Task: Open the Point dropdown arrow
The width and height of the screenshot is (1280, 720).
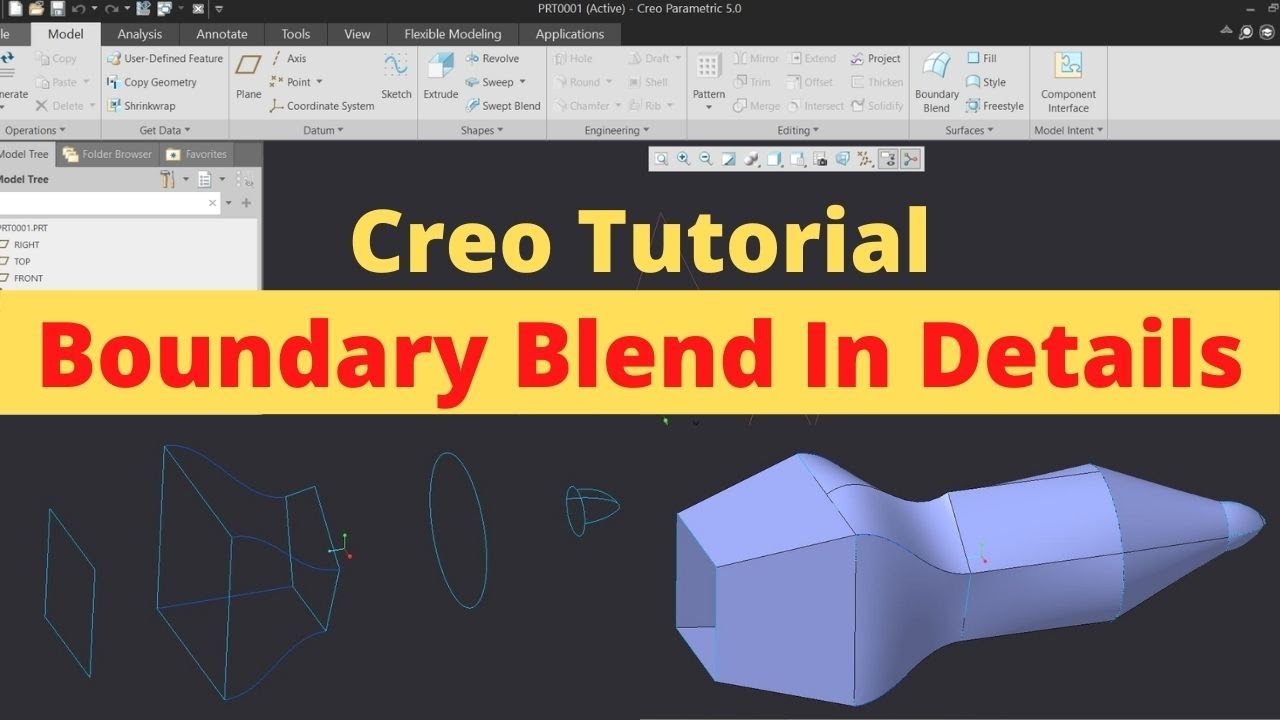Action: click(320, 82)
